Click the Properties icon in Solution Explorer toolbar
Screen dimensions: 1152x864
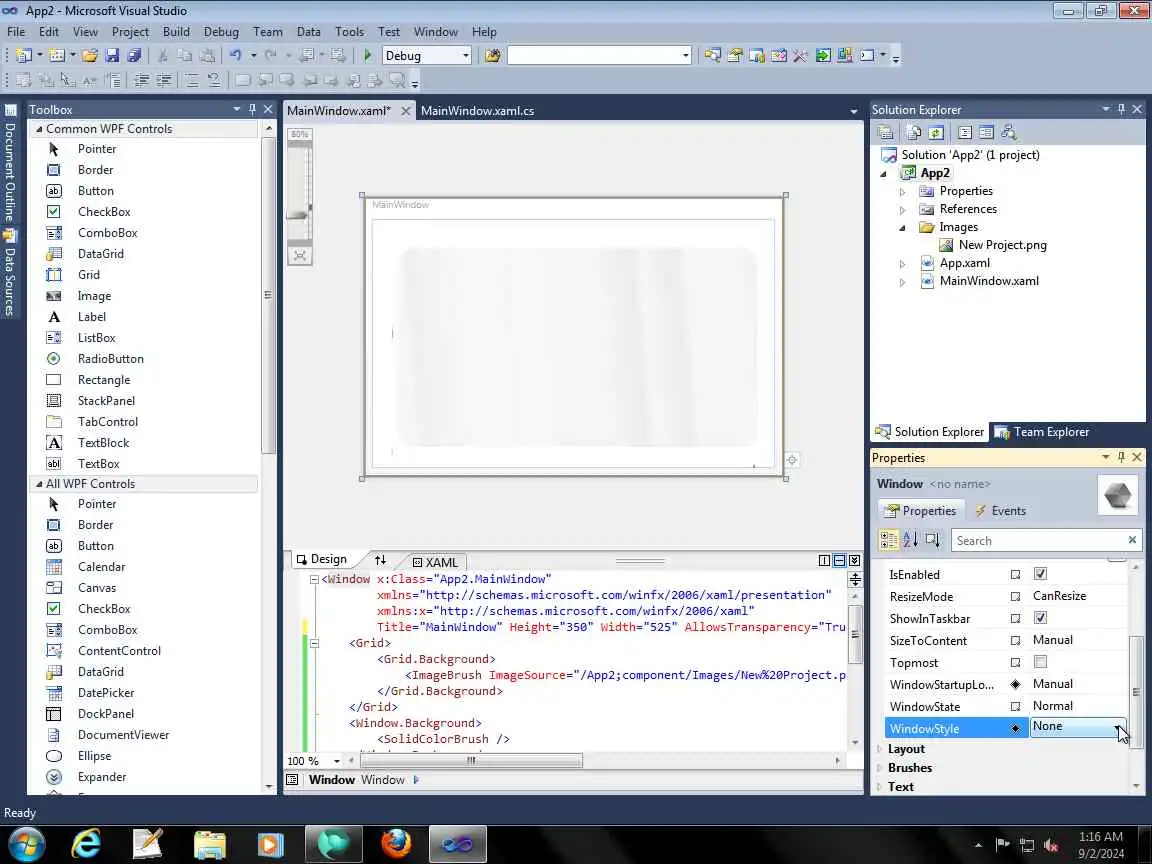(x=885, y=132)
